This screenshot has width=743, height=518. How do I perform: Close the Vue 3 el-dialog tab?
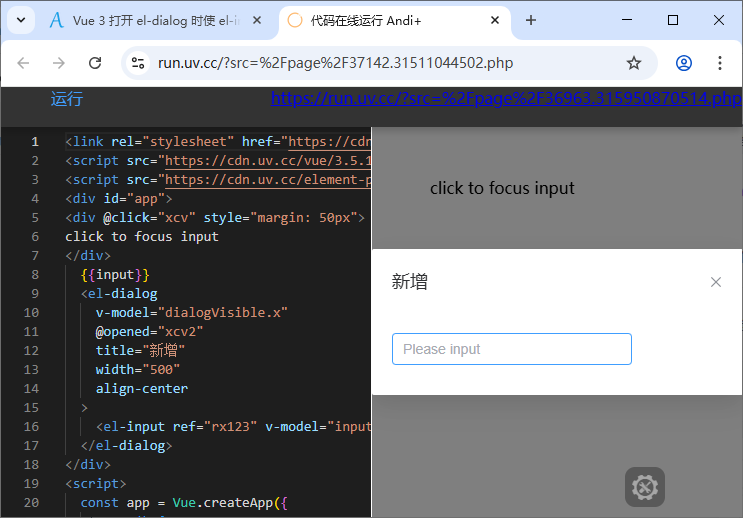tap(257, 20)
